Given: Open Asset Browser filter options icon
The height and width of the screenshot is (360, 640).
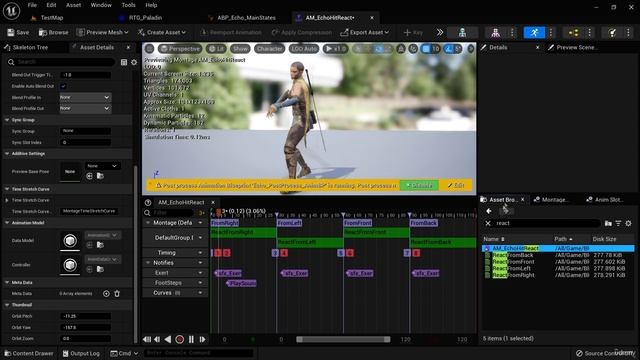Looking at the screenshot, I should coord(618,223).
